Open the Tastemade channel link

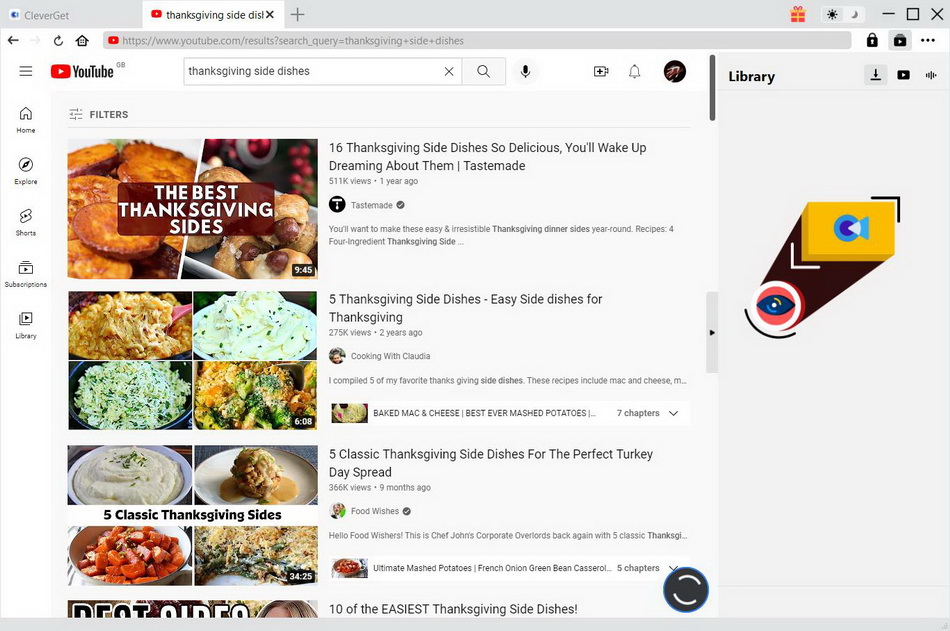point(371,205)
